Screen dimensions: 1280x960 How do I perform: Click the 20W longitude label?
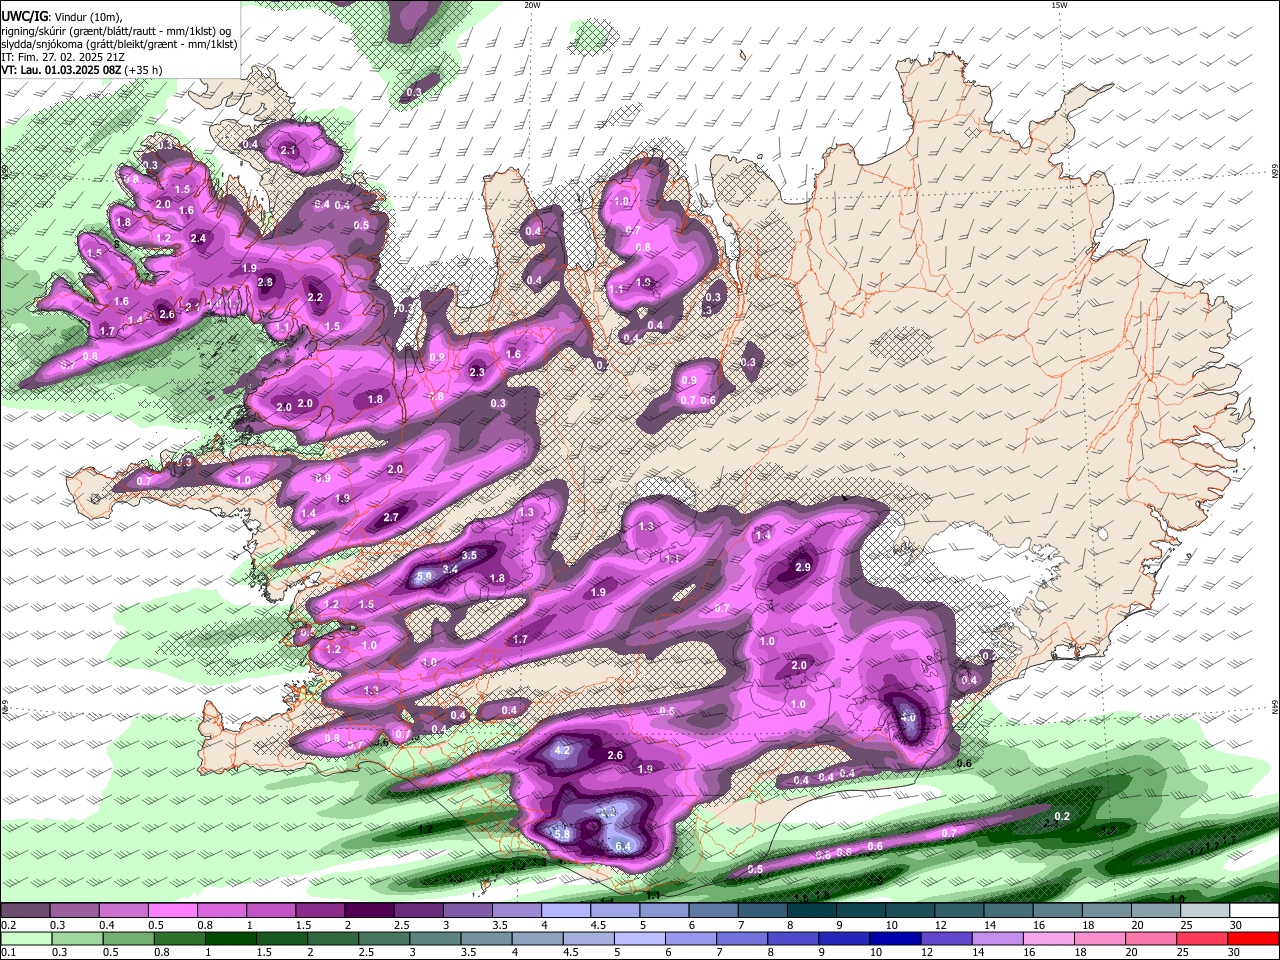[532, 5]
